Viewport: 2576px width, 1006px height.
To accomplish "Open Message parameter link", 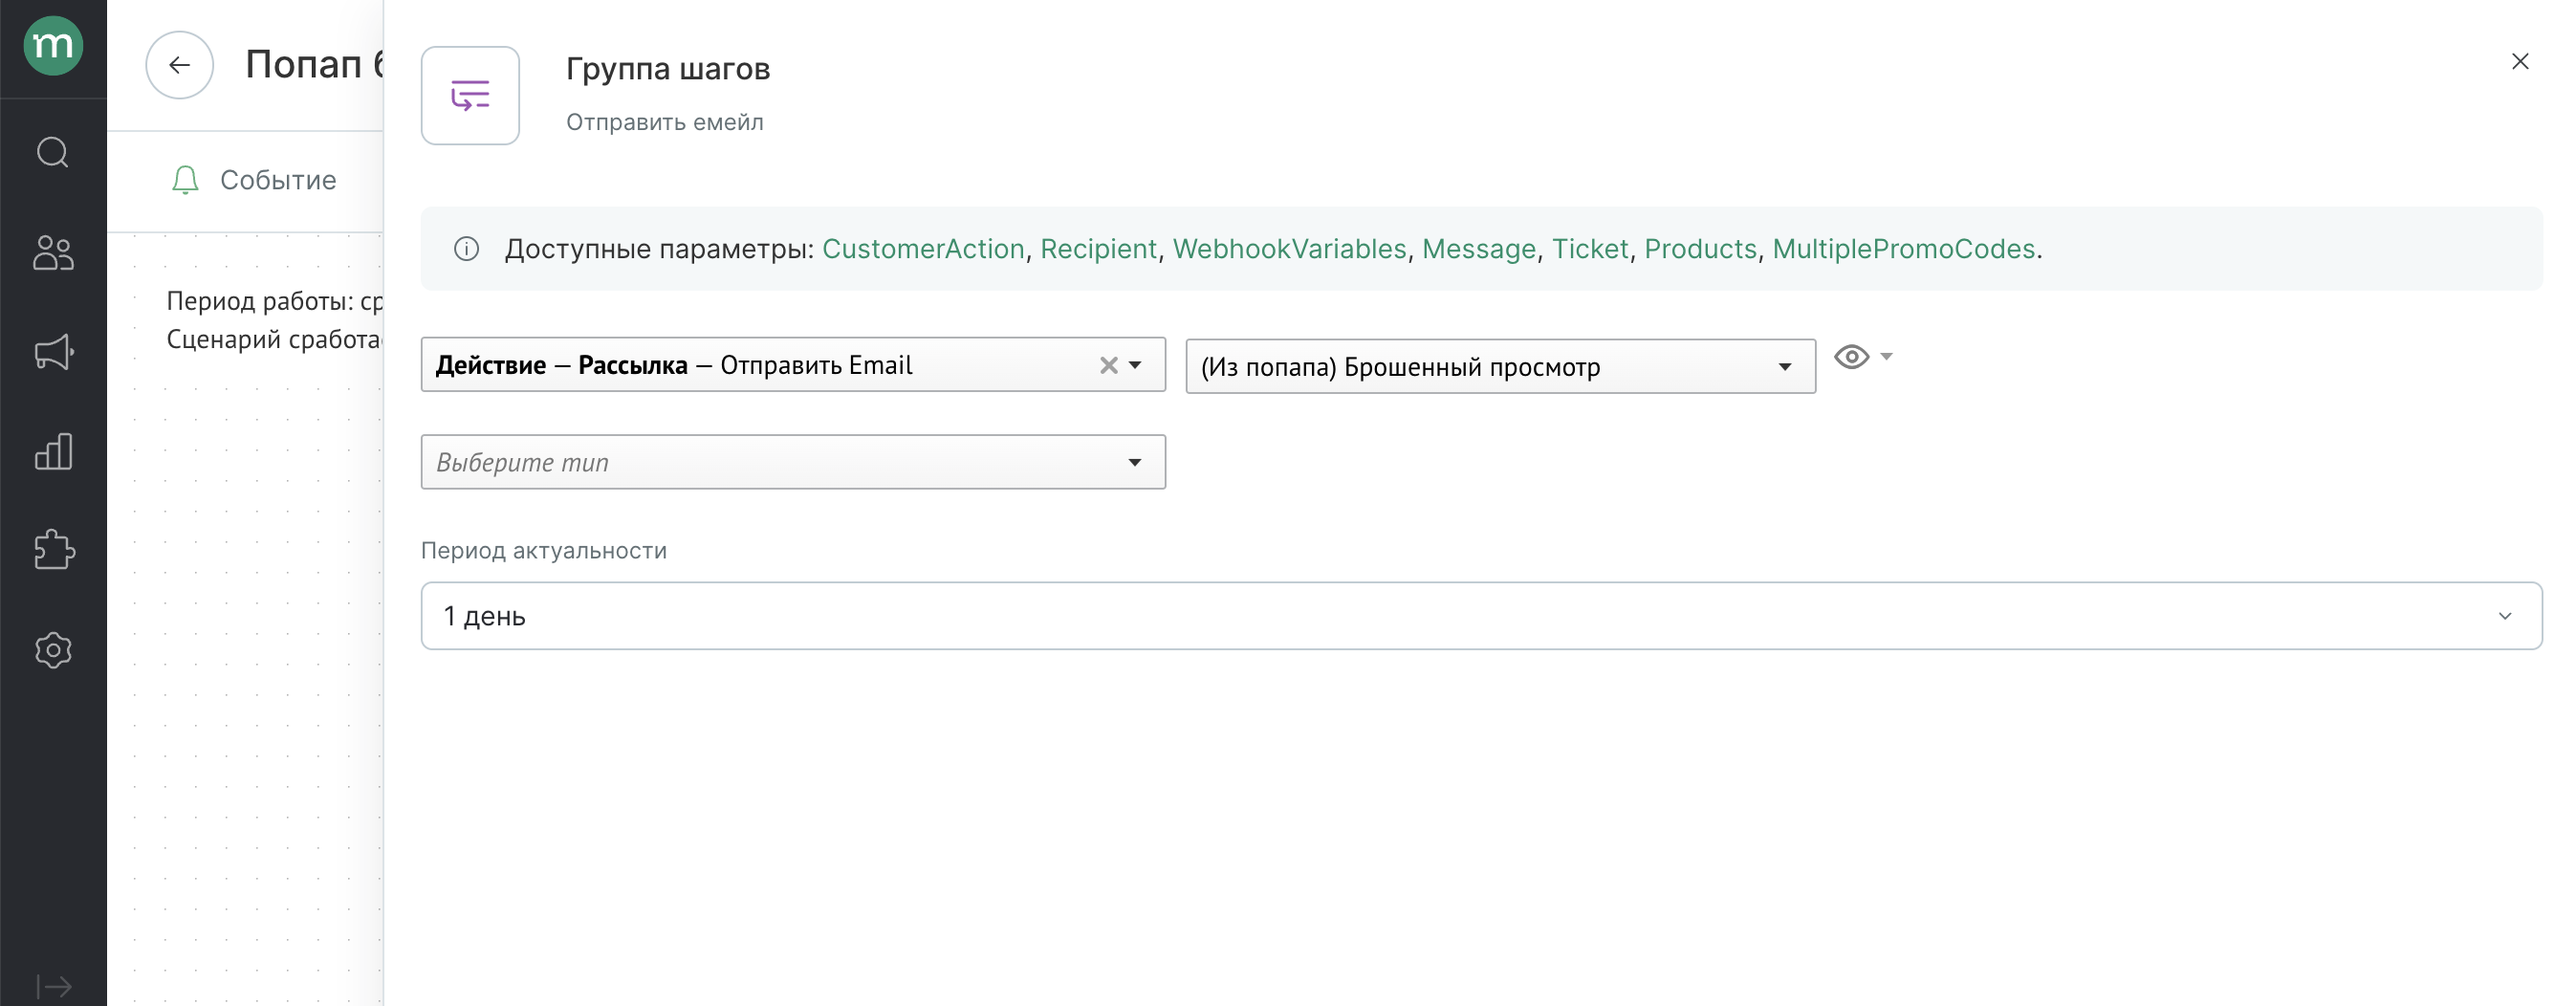I will pyautogui.click(x=1479, y=249).
